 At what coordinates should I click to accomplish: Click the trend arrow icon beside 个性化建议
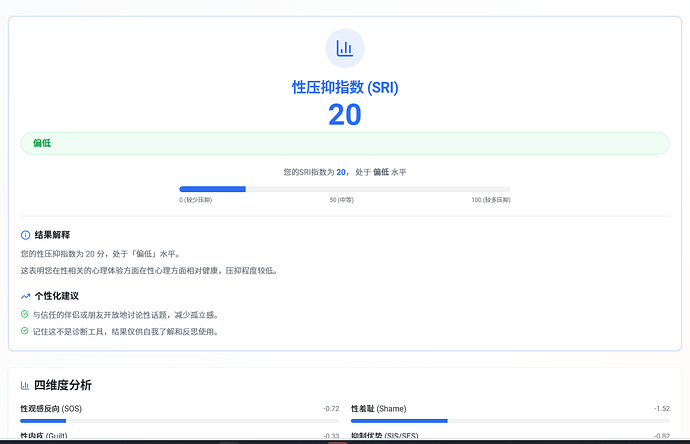point(25,297)
